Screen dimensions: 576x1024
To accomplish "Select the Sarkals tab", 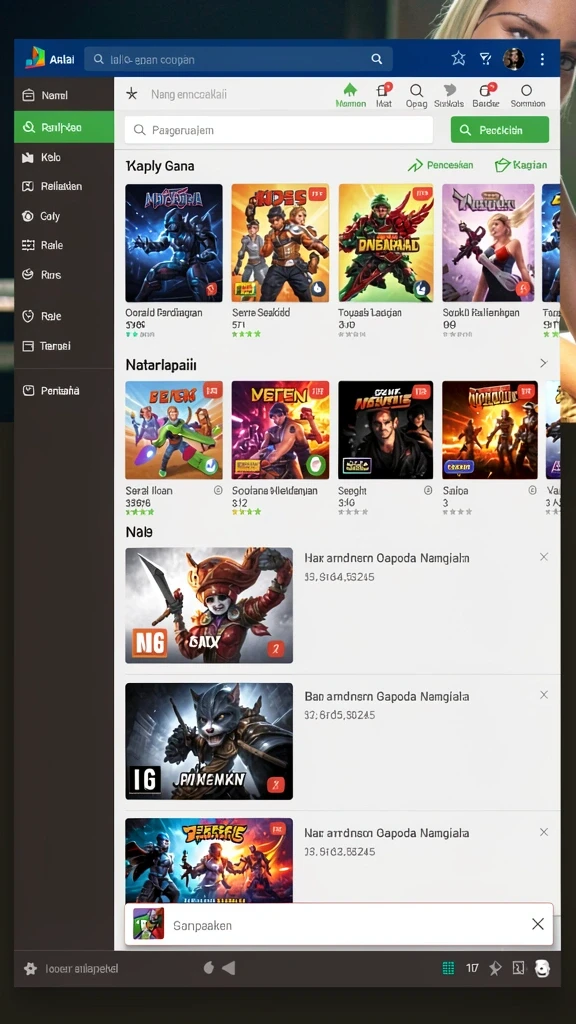I will [x=449, y=95].
